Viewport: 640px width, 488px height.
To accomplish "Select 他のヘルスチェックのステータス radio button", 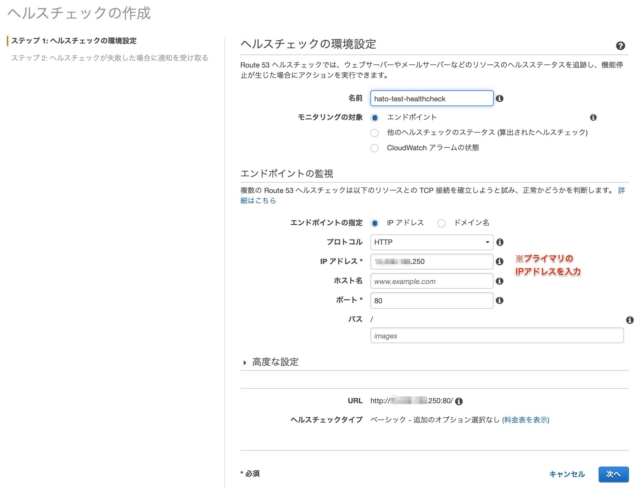I will point(374,133).
